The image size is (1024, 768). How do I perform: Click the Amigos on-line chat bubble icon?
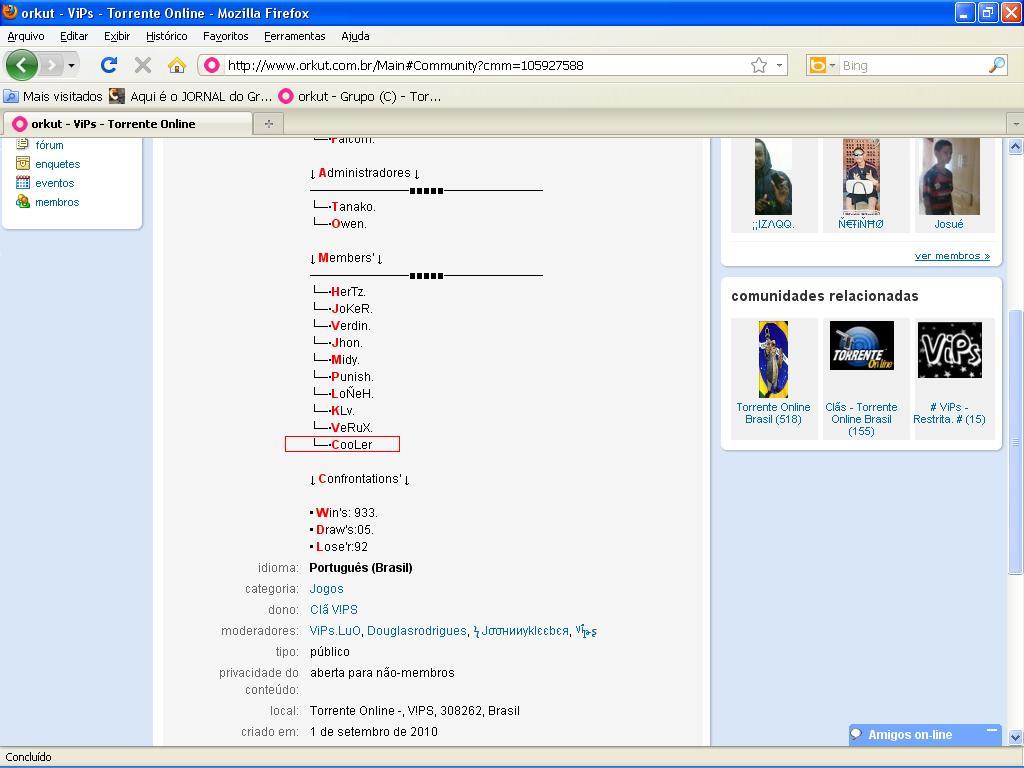[857, 734]
